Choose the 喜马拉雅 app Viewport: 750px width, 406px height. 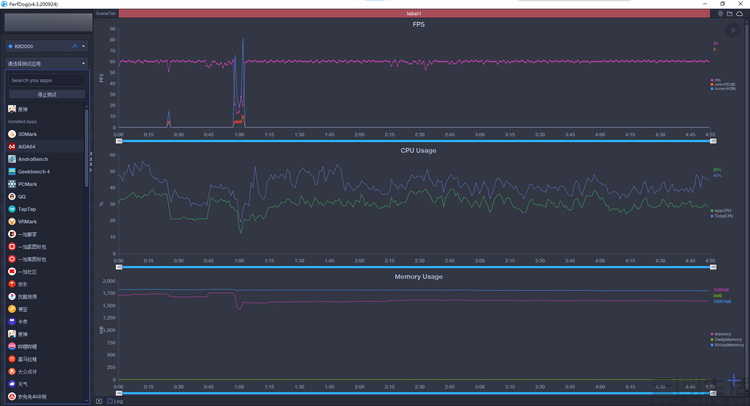coord(45,359)
